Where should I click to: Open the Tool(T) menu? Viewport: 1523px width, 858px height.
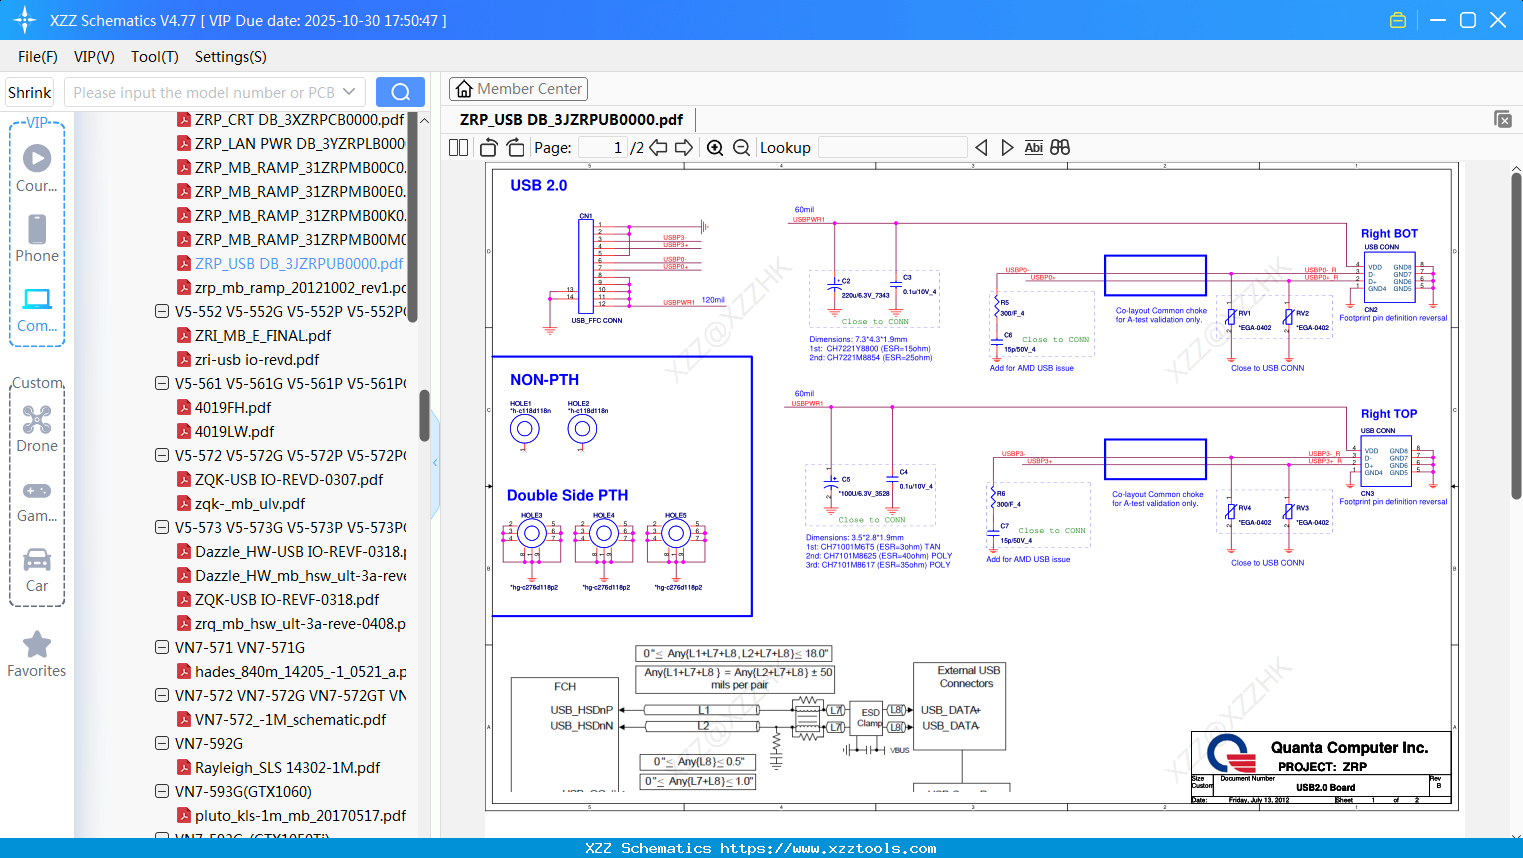(x=154, y=57)
